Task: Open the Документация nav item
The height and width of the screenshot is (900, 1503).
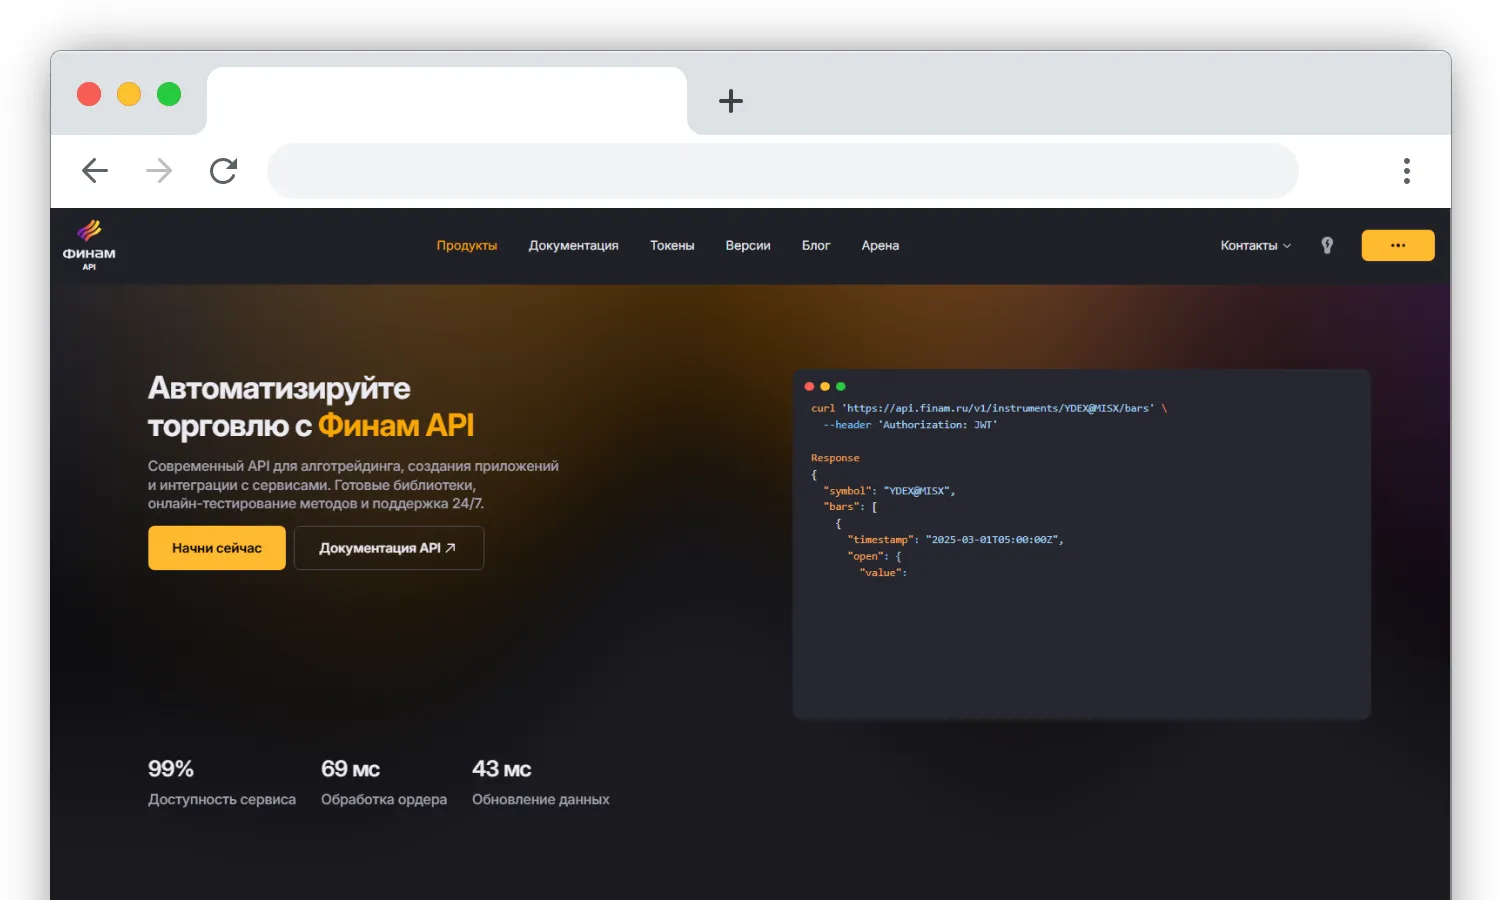Action: click(573, 245)
